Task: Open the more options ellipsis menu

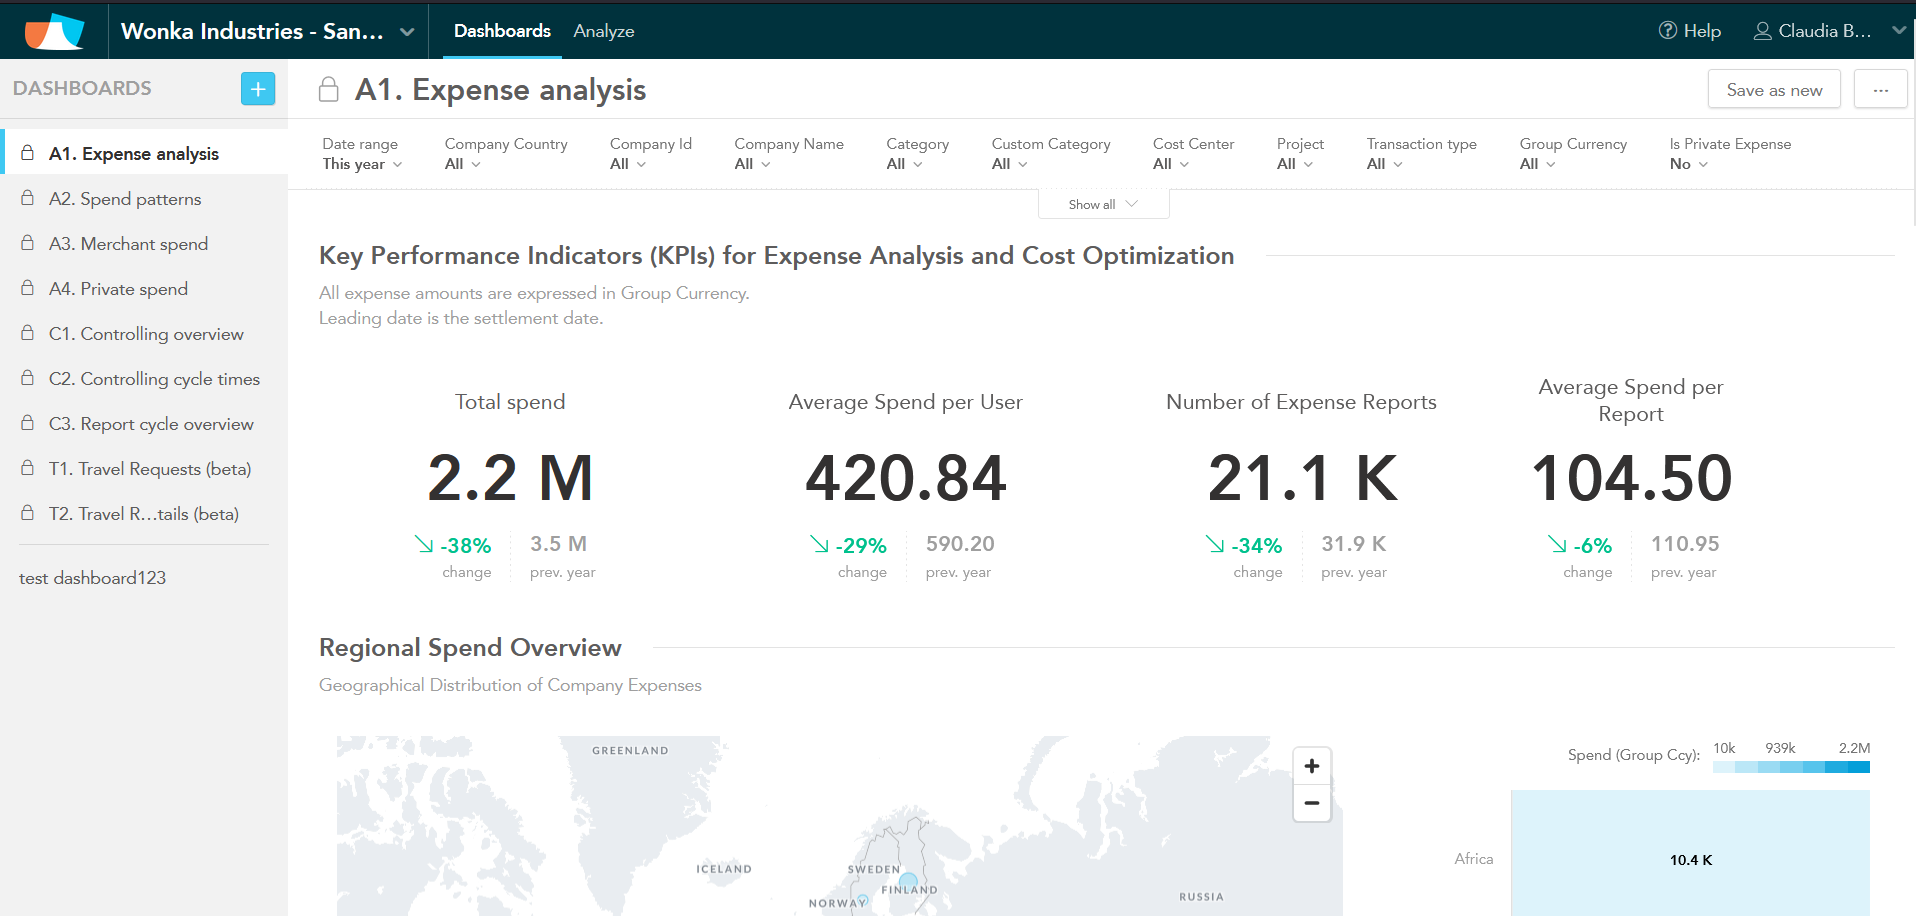Action: click(1880, 90)
